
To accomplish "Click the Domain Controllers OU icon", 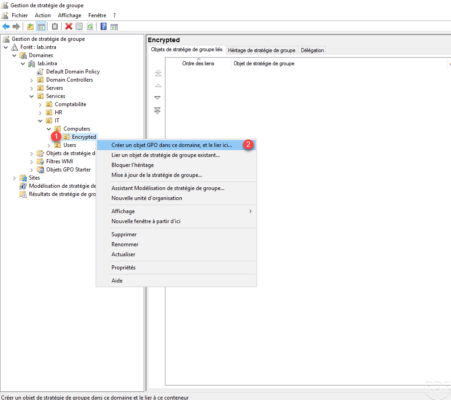I will (x=40, y=80).
